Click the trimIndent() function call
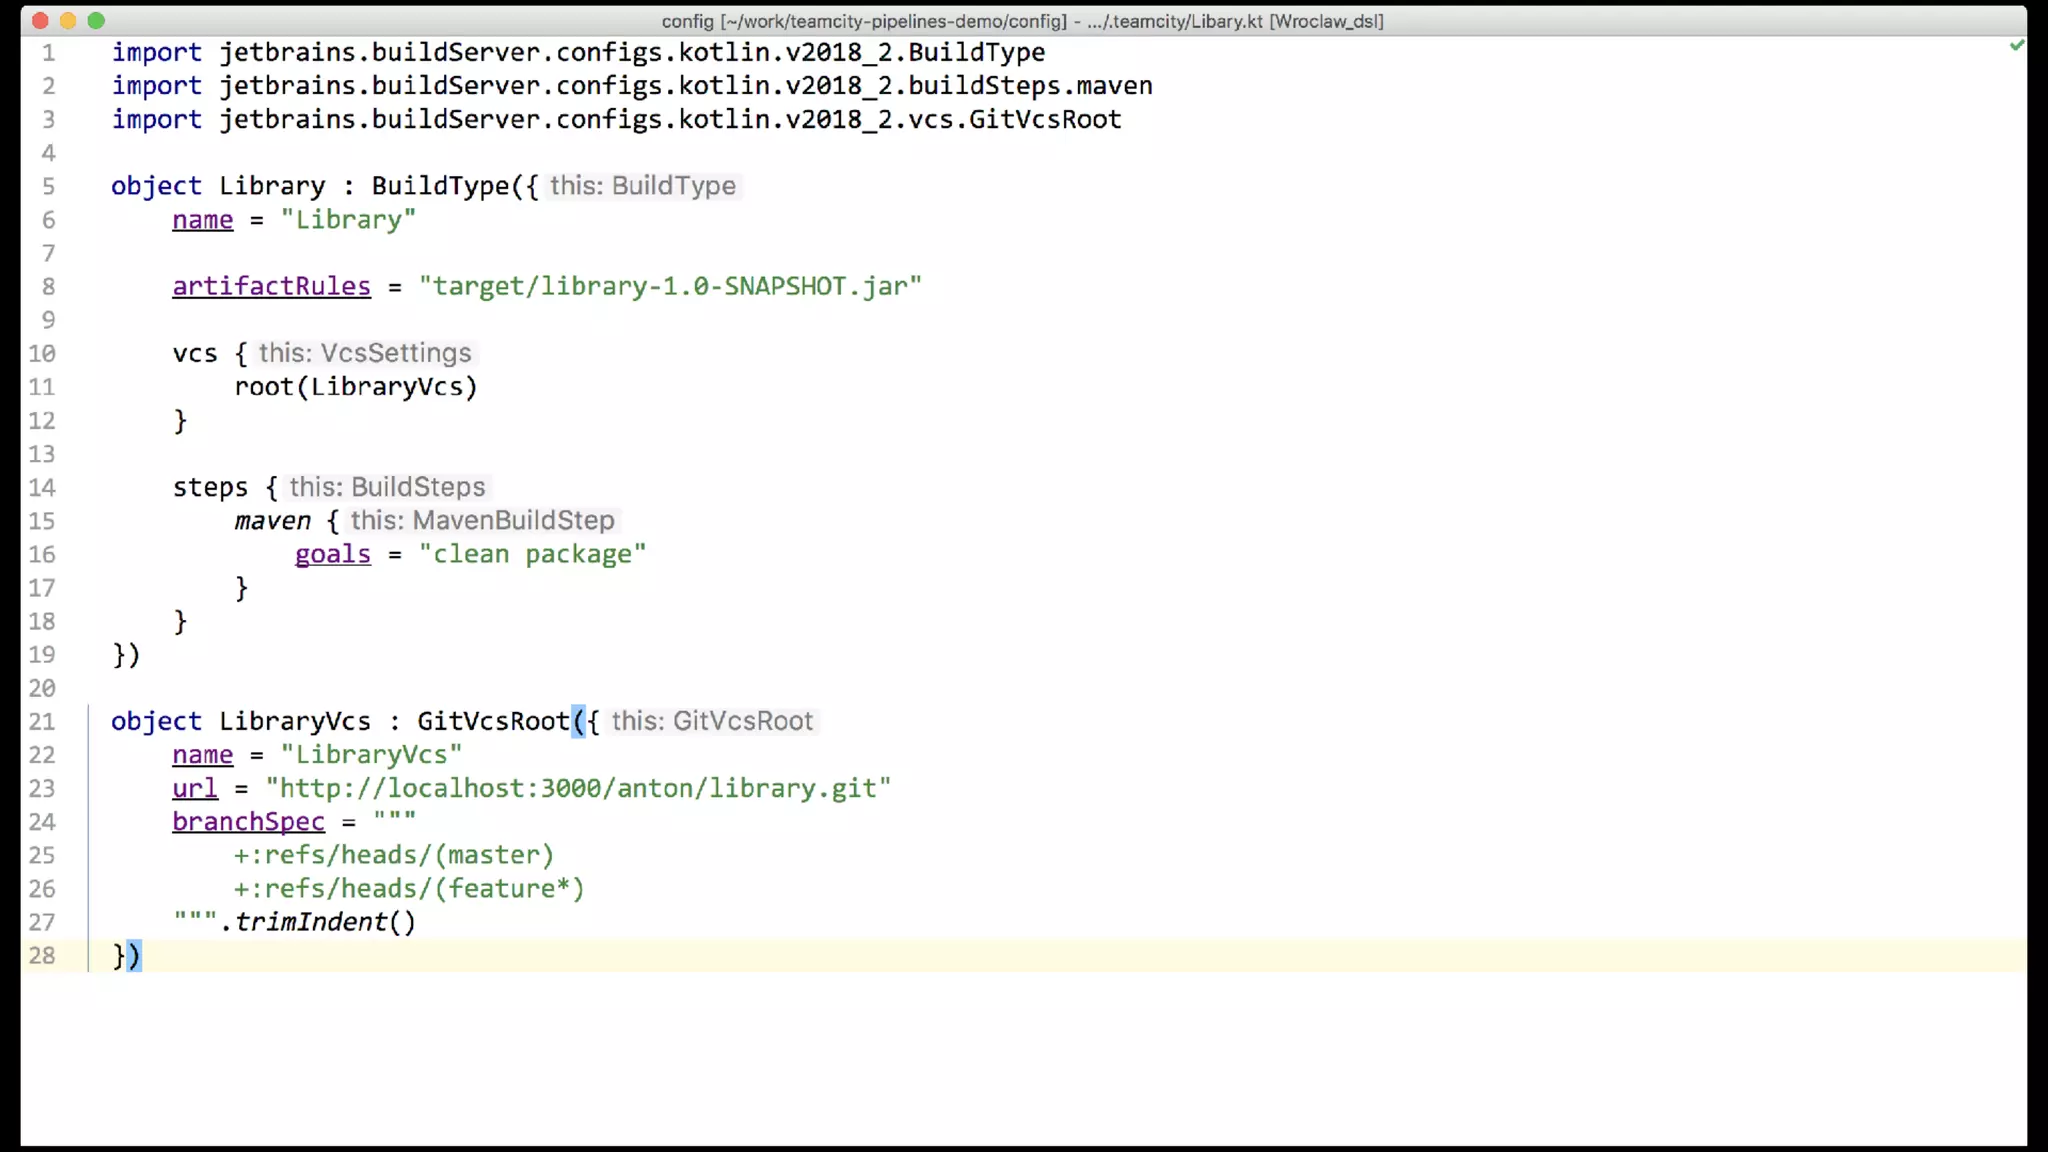Screen dimensions: 2048x1152 tap(324, 922)
